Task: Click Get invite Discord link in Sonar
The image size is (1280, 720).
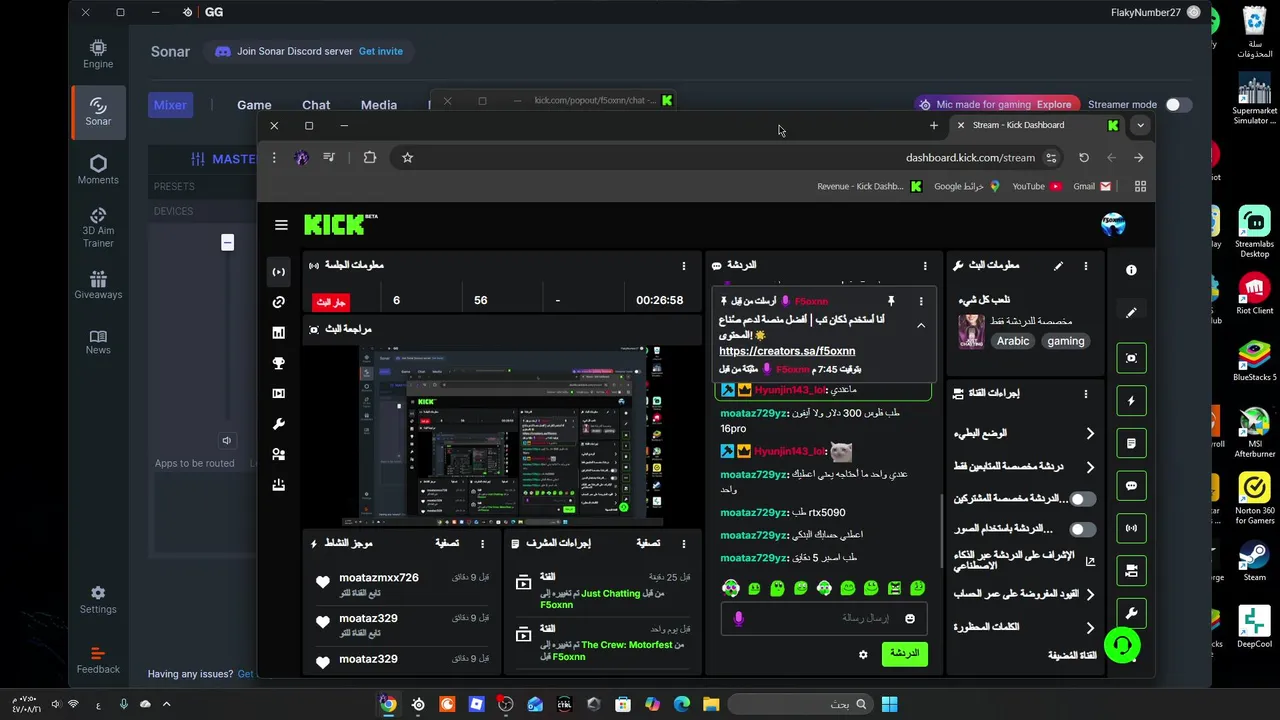Action: coord(381,51)
